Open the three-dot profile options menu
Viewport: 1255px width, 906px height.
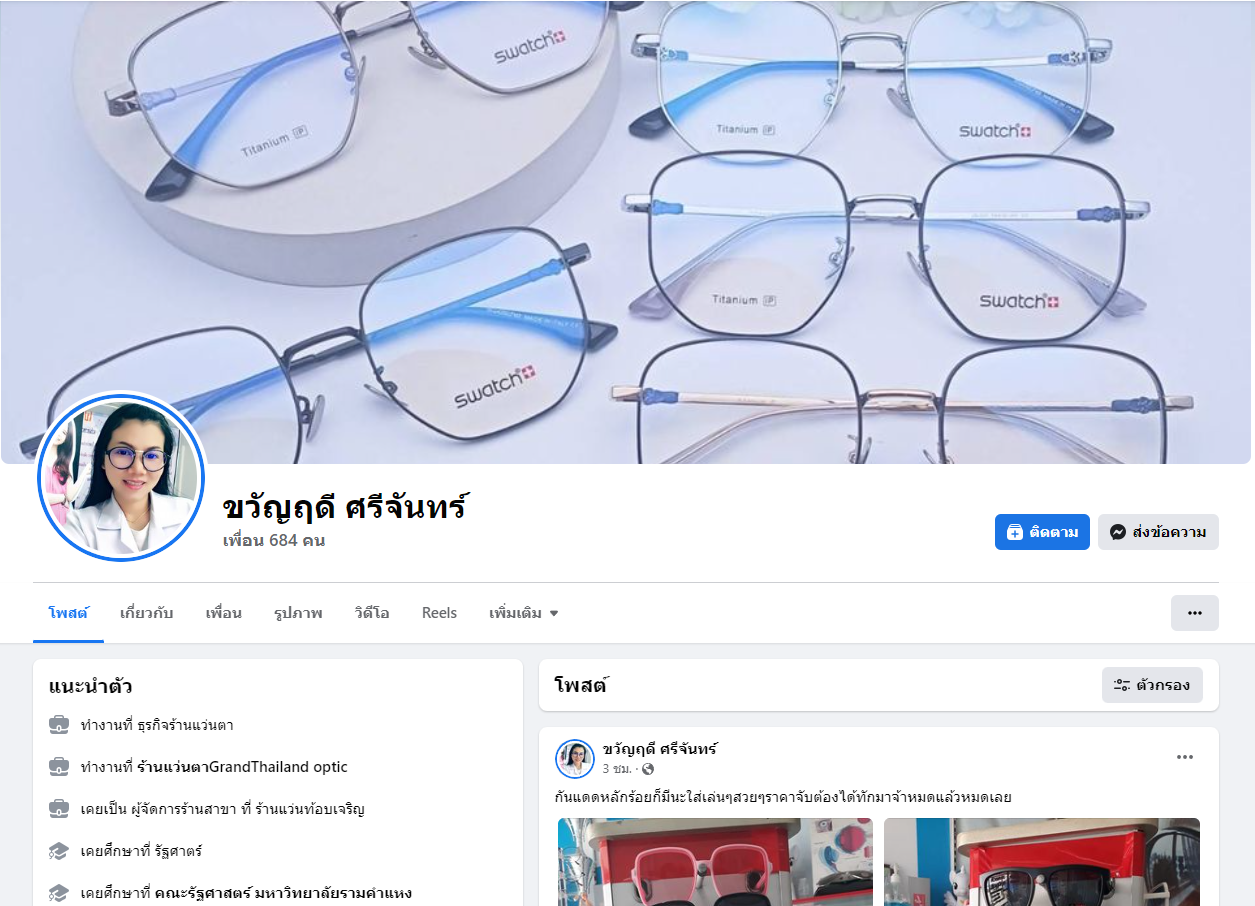coord(1195,613)
